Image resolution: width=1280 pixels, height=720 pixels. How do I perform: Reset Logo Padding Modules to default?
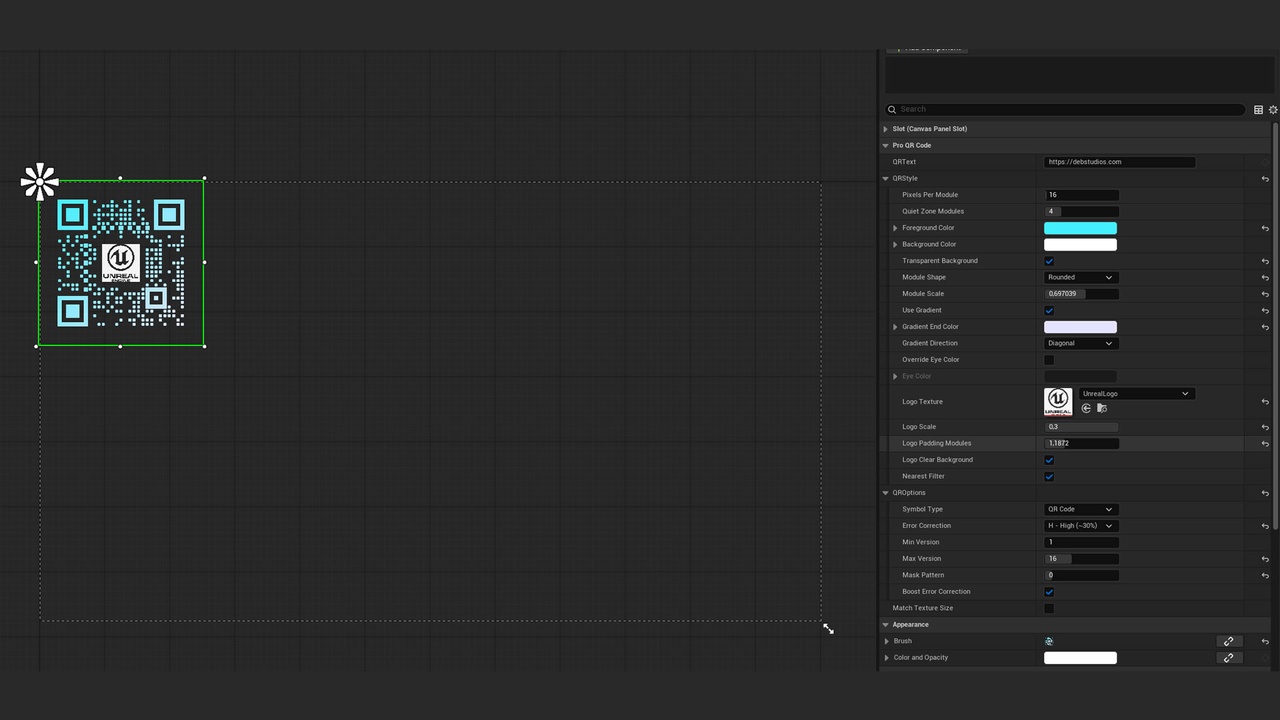click(1265, 444)
